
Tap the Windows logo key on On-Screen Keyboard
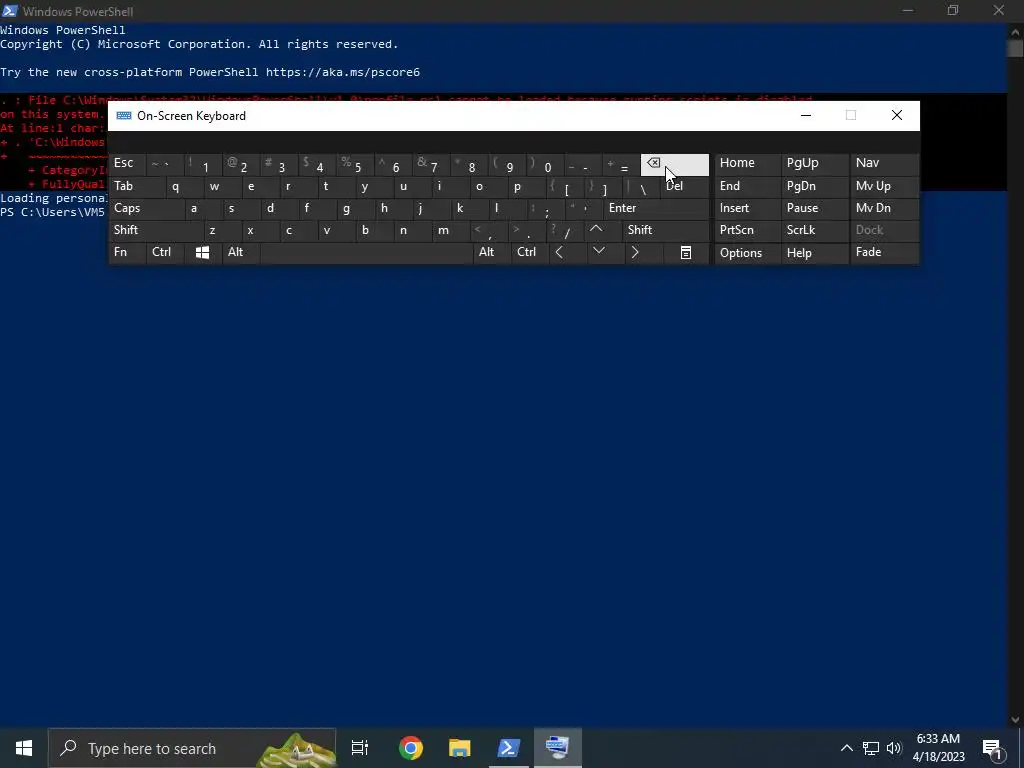202,253
